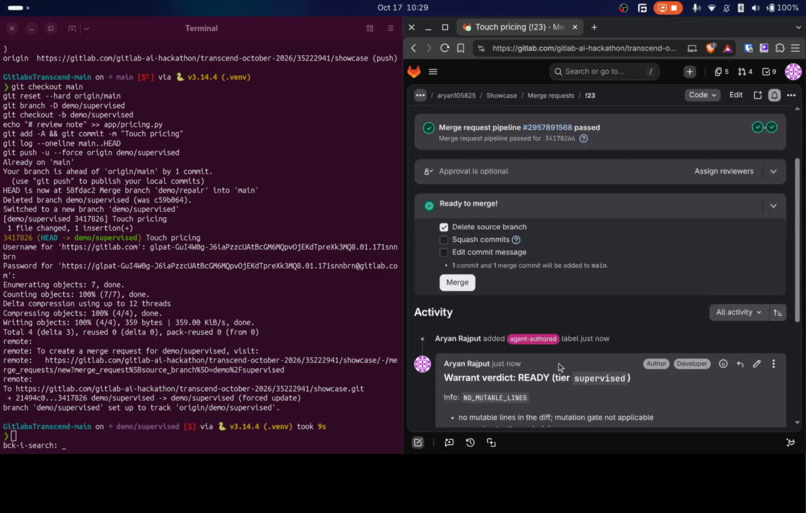This screenshot has width=806, height=513.
Task: Open the Code dropdown
Action: click(702, 95)
